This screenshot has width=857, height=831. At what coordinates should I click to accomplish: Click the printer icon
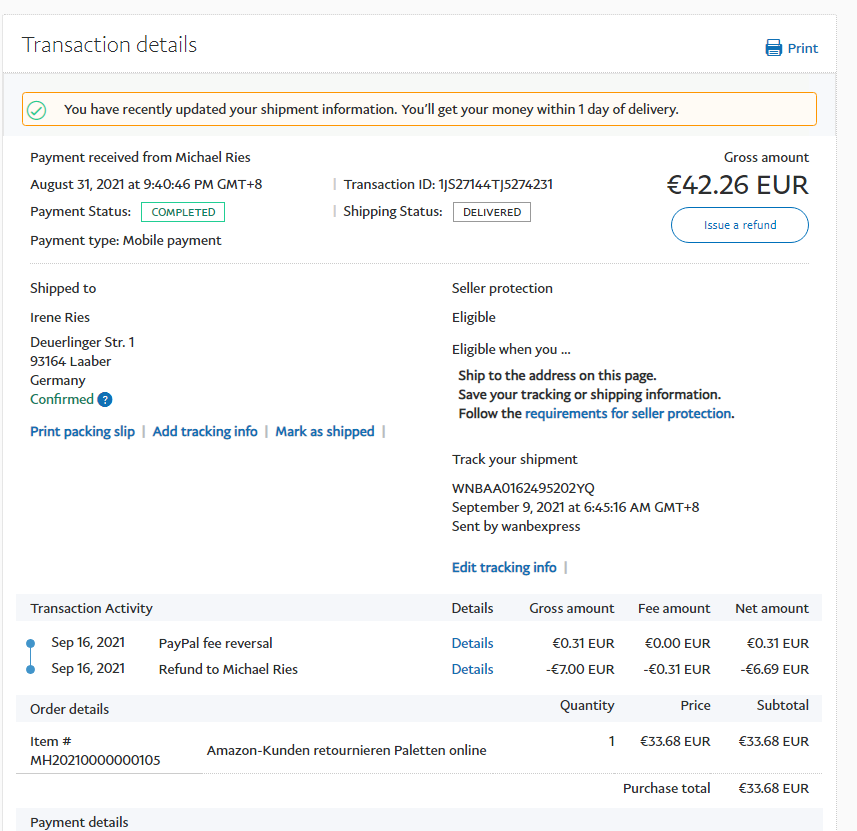(773, 48)
